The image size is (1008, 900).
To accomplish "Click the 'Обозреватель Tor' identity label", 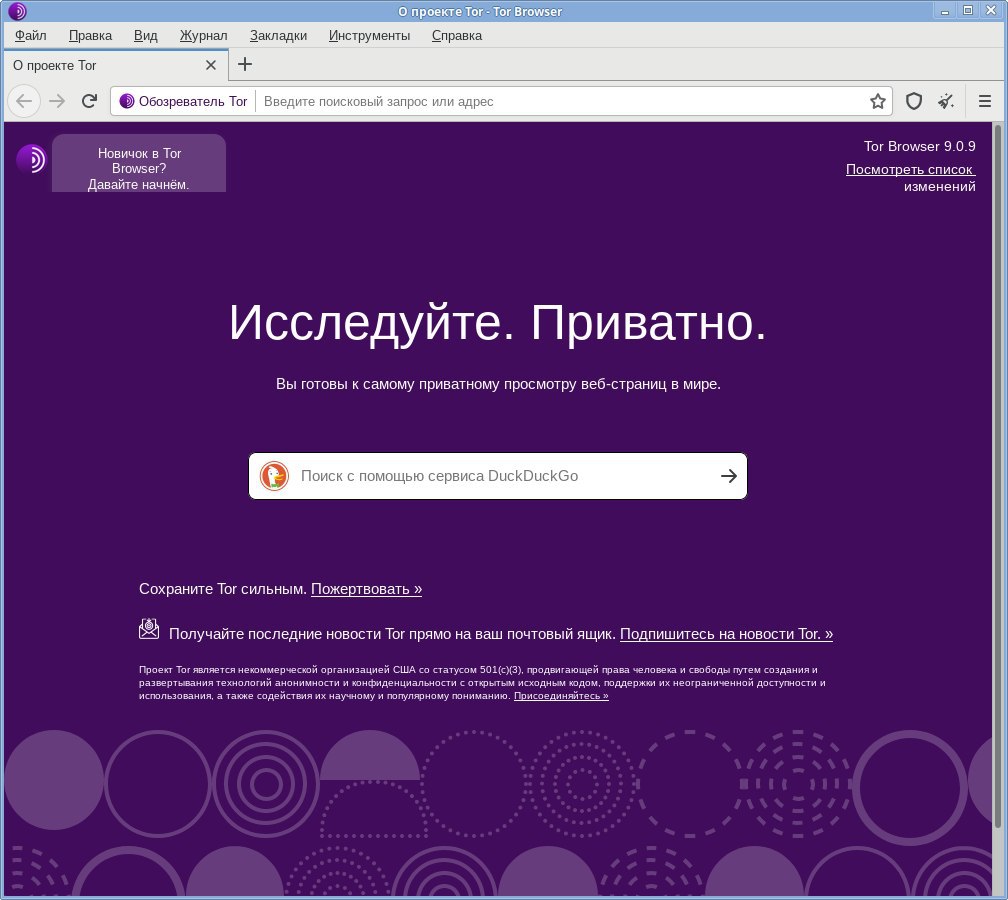I will tap(193, 101).
